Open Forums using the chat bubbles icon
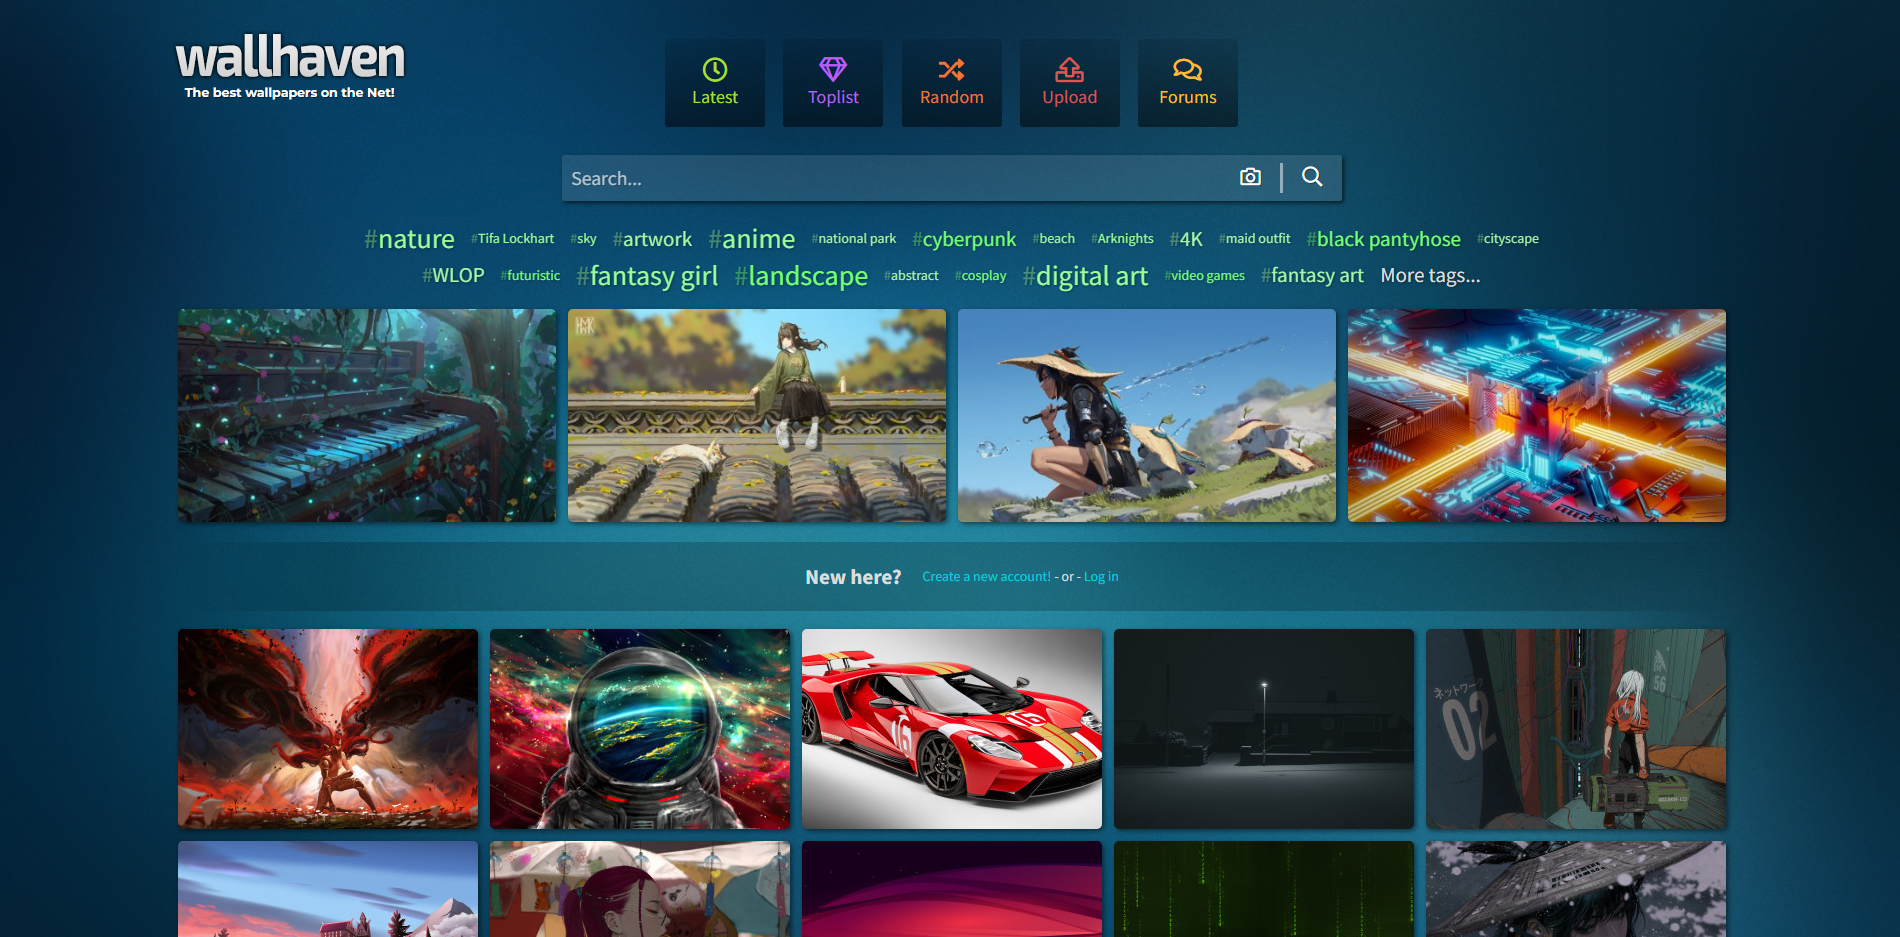 pyautogui.click(x=1187, y=69)
